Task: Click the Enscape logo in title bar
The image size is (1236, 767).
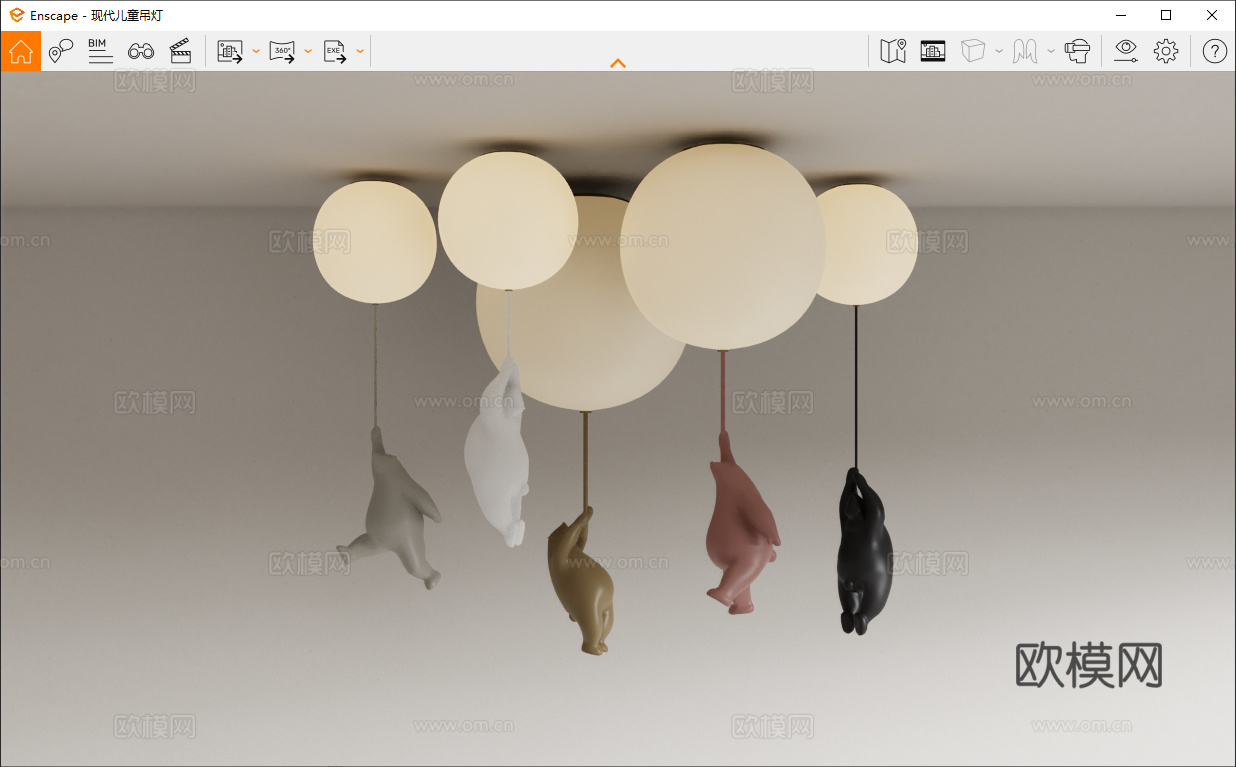Action: click(x=17, y=15)
